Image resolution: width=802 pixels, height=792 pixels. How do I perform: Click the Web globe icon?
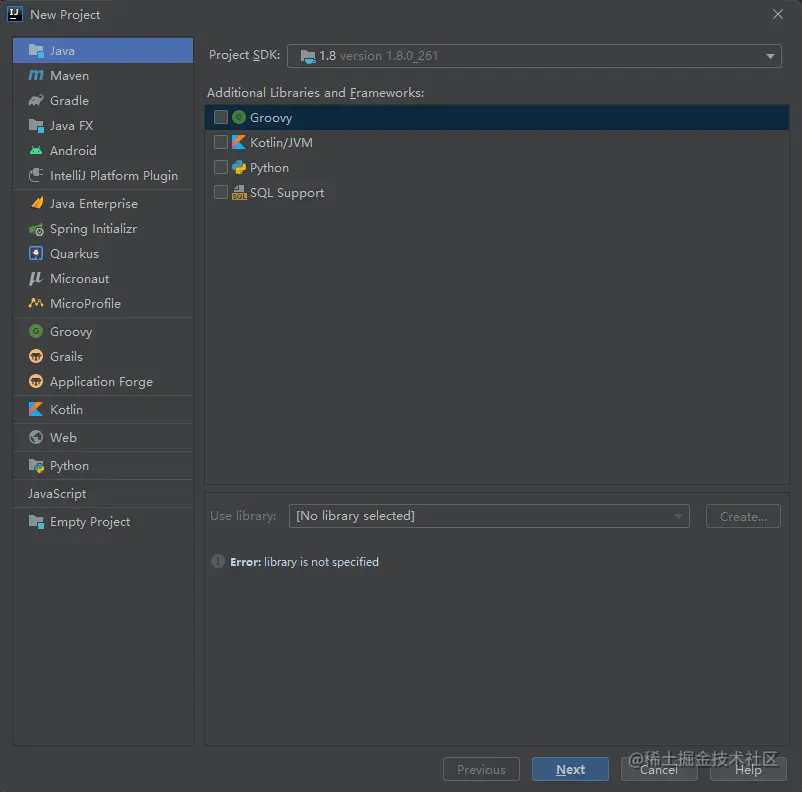(36, 437)
